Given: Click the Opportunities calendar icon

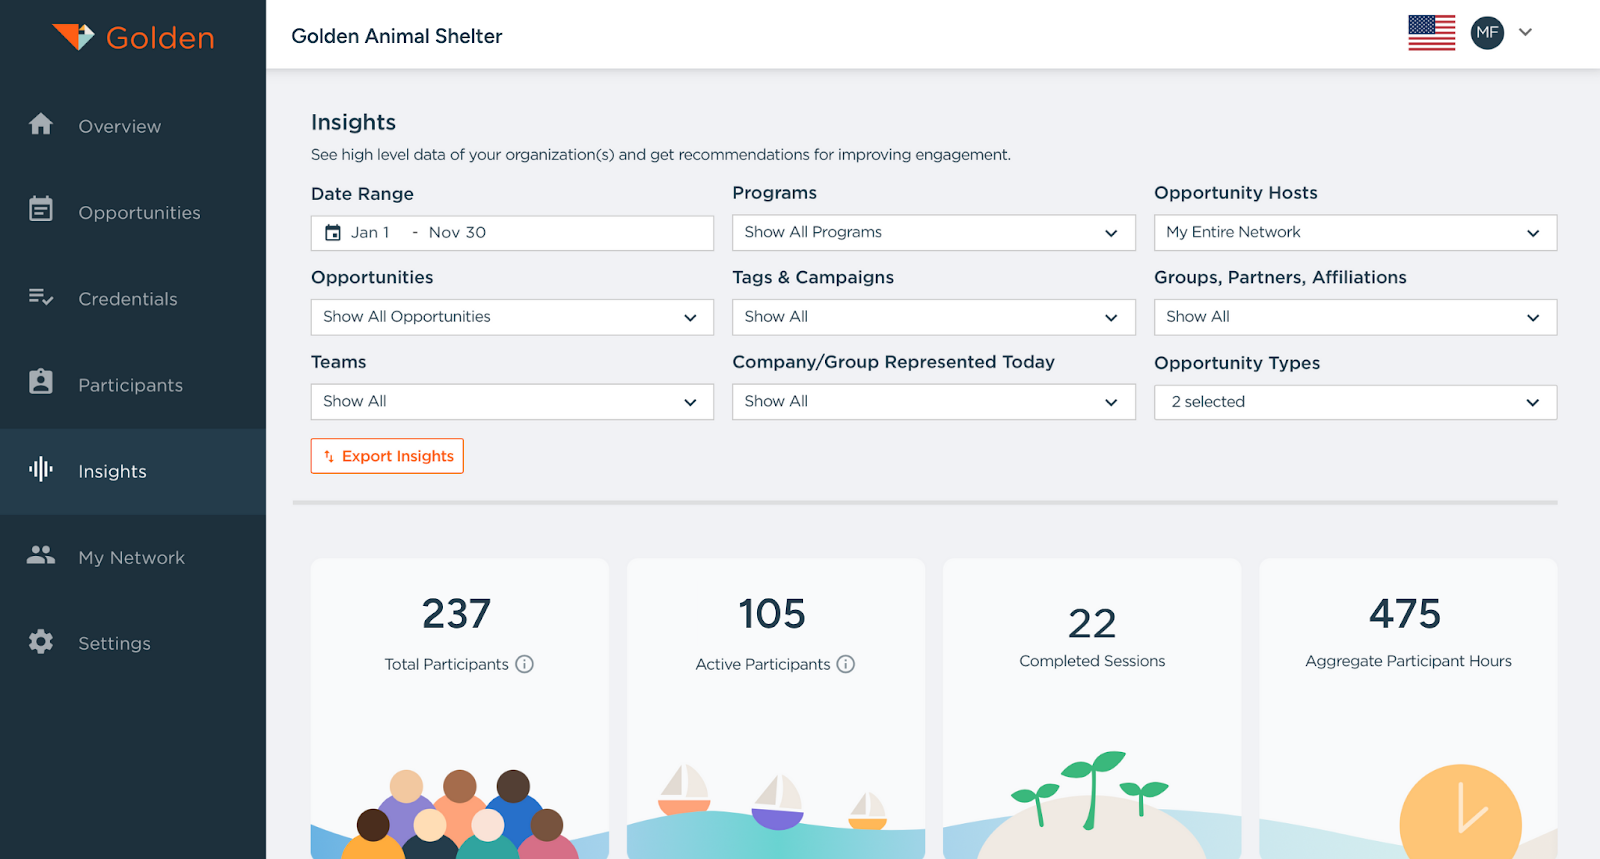Looking at the screenshot, I should pyautogui.click(x=41, y=209).
